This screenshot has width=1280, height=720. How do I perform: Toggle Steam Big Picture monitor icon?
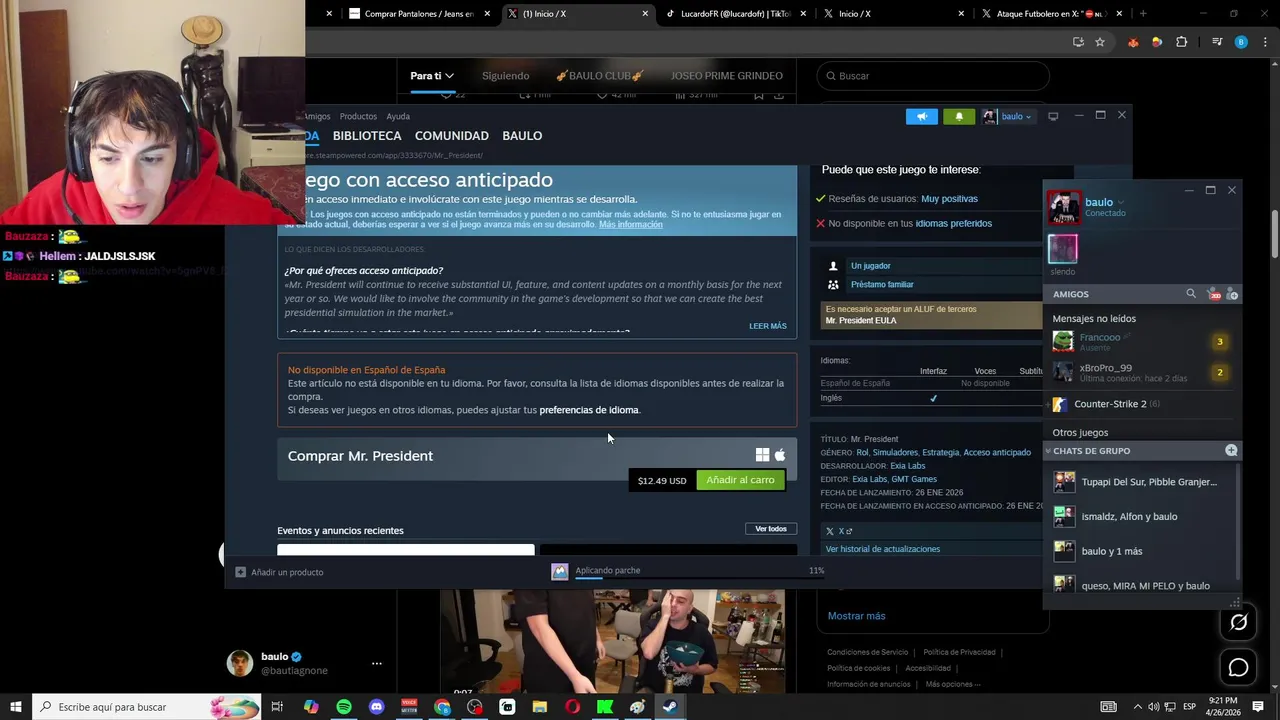[1053, 116]
